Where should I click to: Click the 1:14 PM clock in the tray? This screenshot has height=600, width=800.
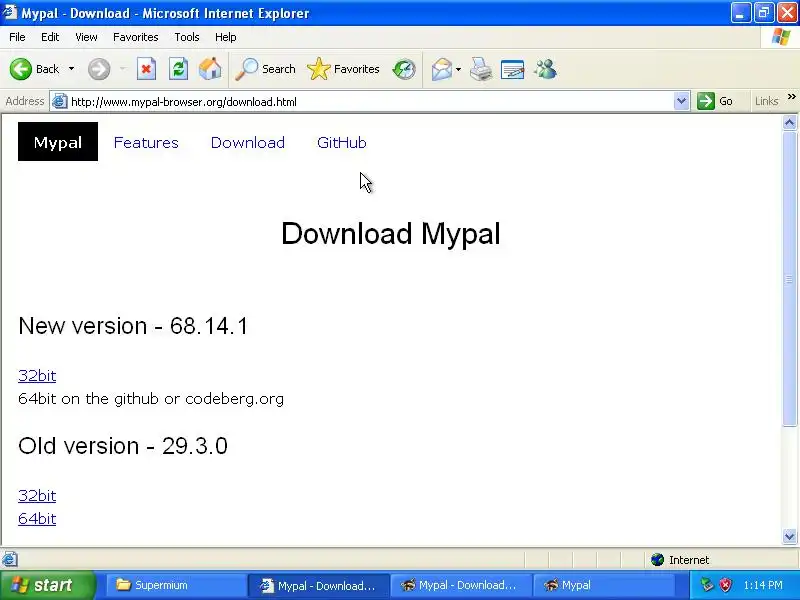pyautogui.click(x=763, y=585)
